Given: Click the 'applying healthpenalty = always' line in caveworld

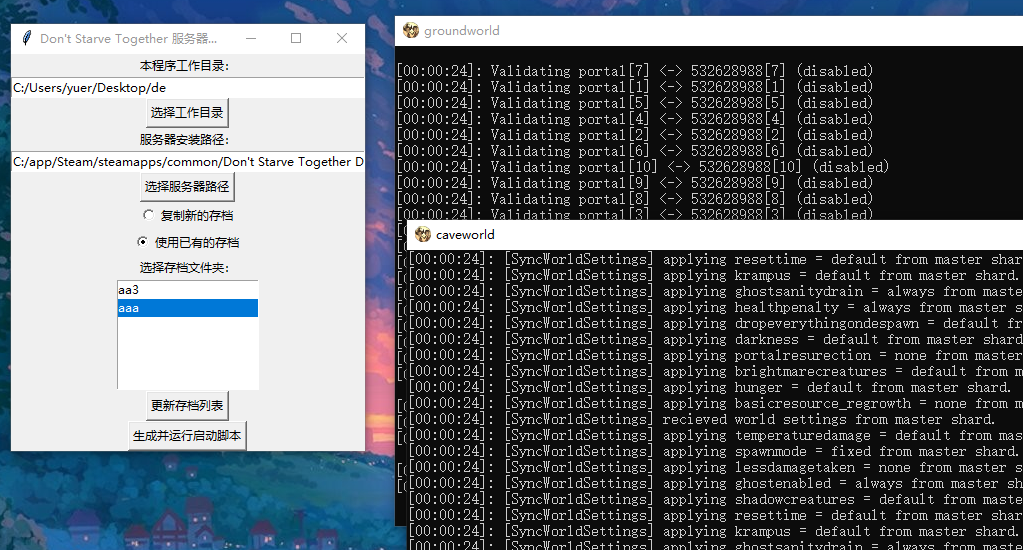Looking at the screenshot, I should point(716,307).
